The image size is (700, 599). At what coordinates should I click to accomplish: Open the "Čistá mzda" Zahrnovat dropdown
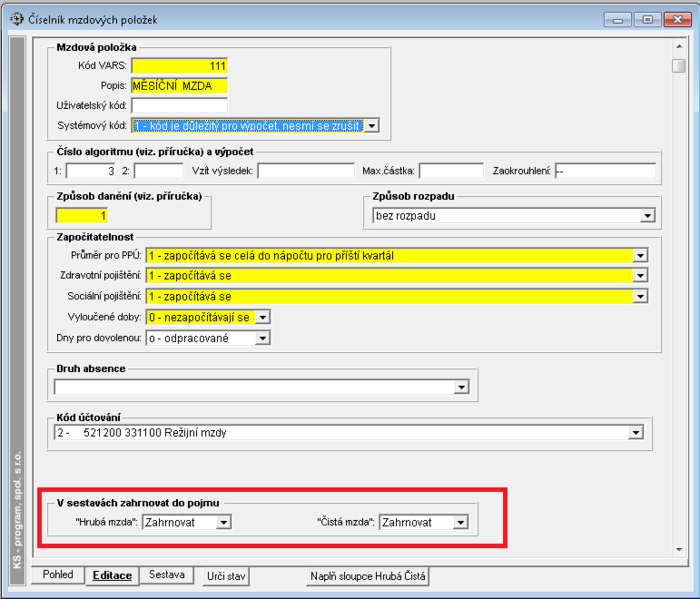coord(460,522)
